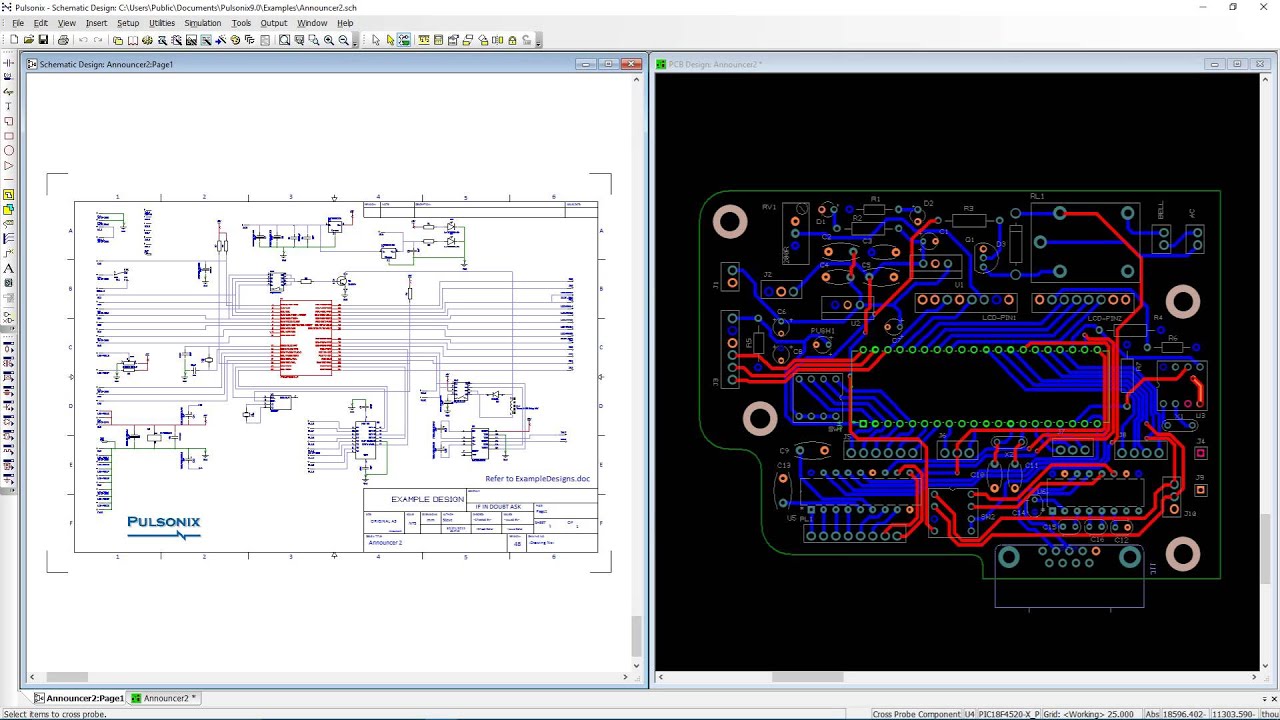Save the design with the floppy disk icon
The height and width of the screenshot is (720, 1280).
click(43, 40)
